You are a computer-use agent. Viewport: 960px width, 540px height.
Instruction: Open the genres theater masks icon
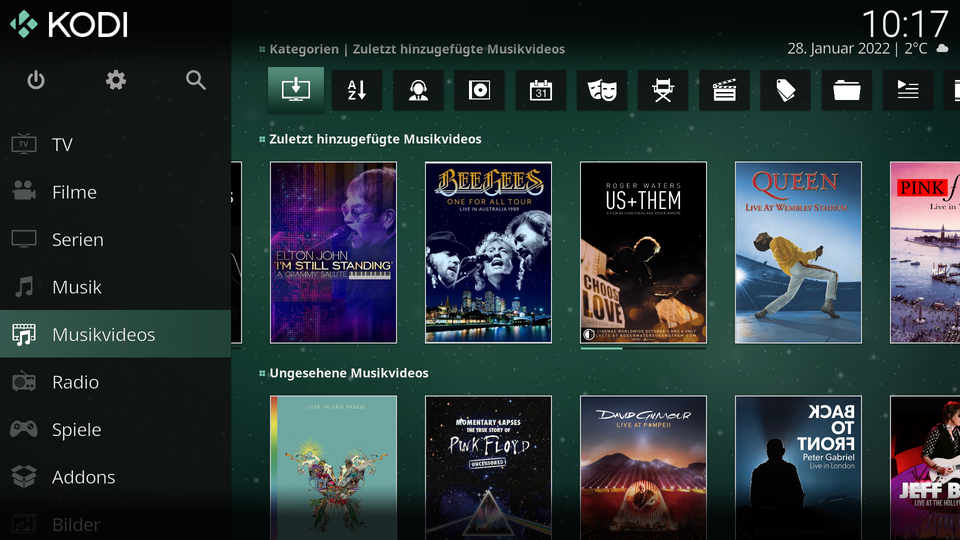602,90
